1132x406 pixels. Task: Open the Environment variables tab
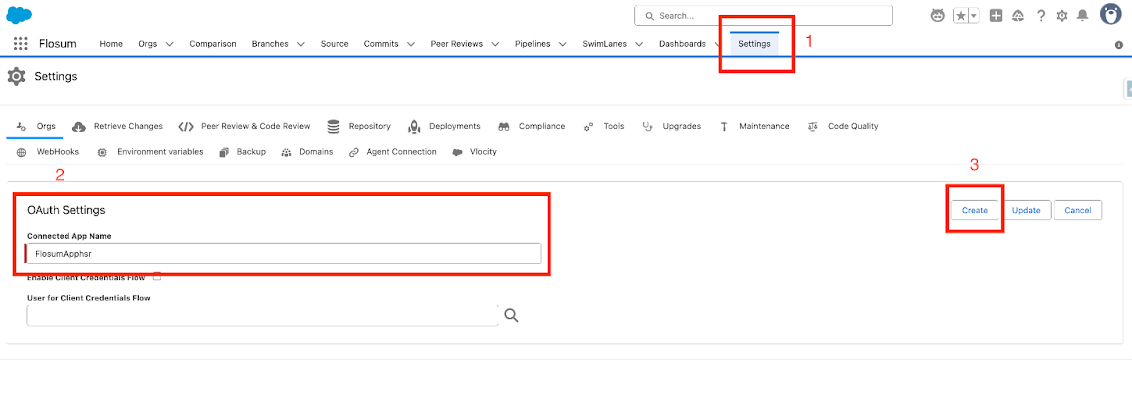149,152
